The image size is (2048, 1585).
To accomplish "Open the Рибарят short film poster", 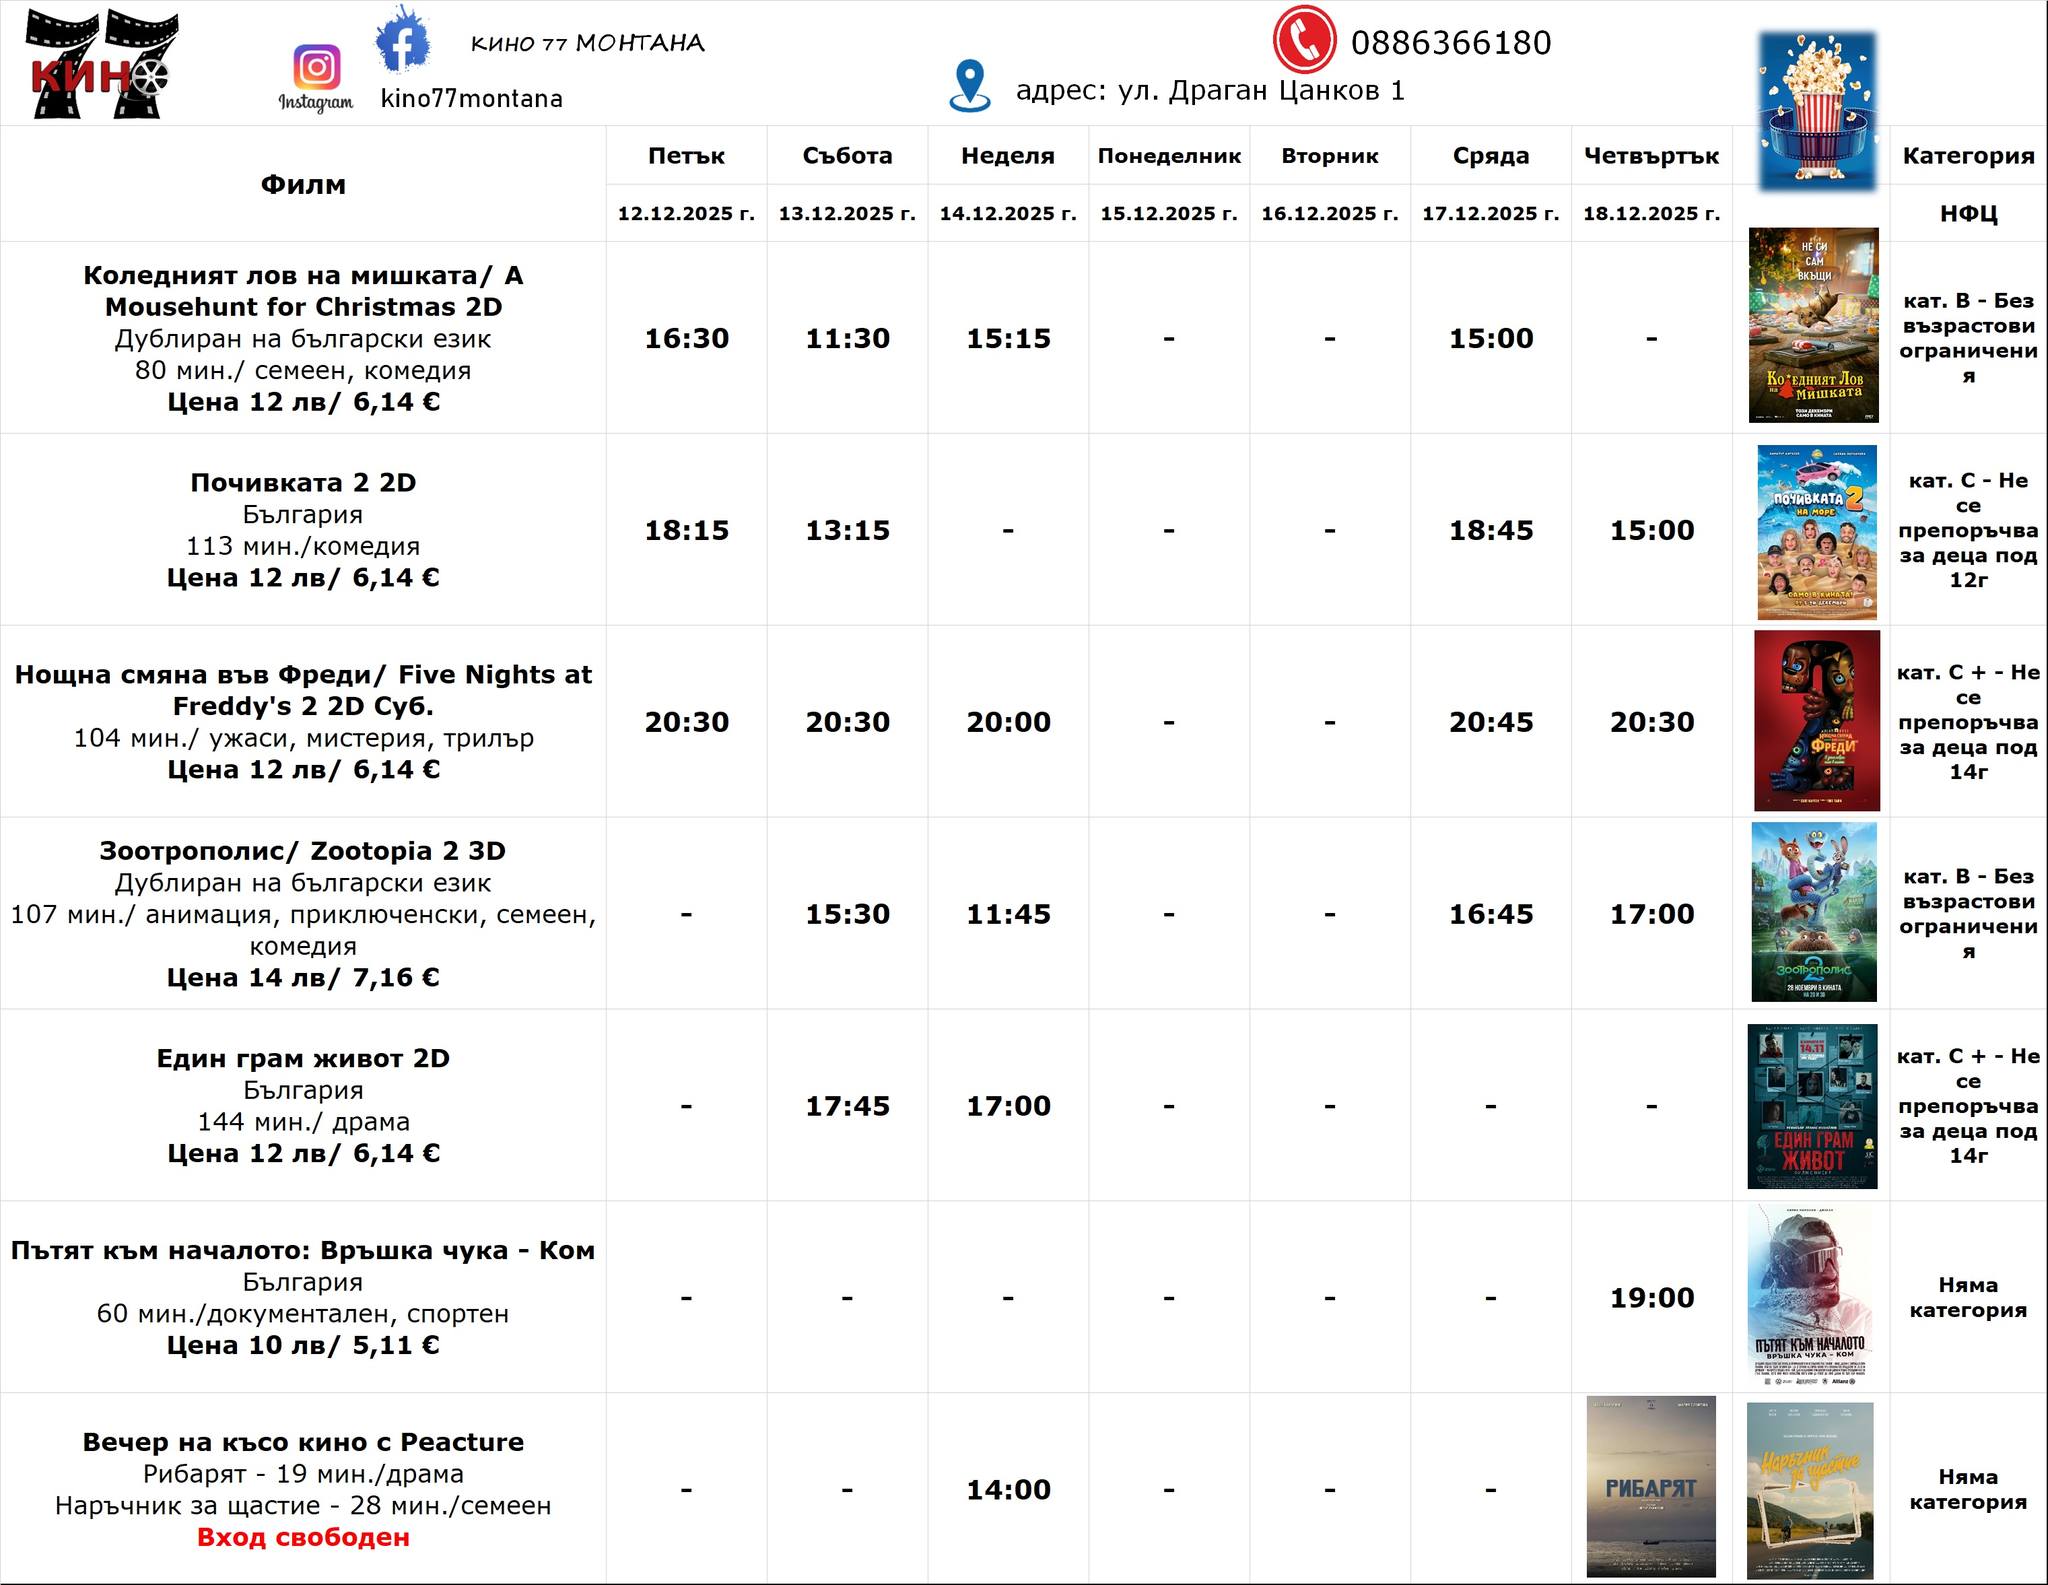I will click(1651, 1486).
